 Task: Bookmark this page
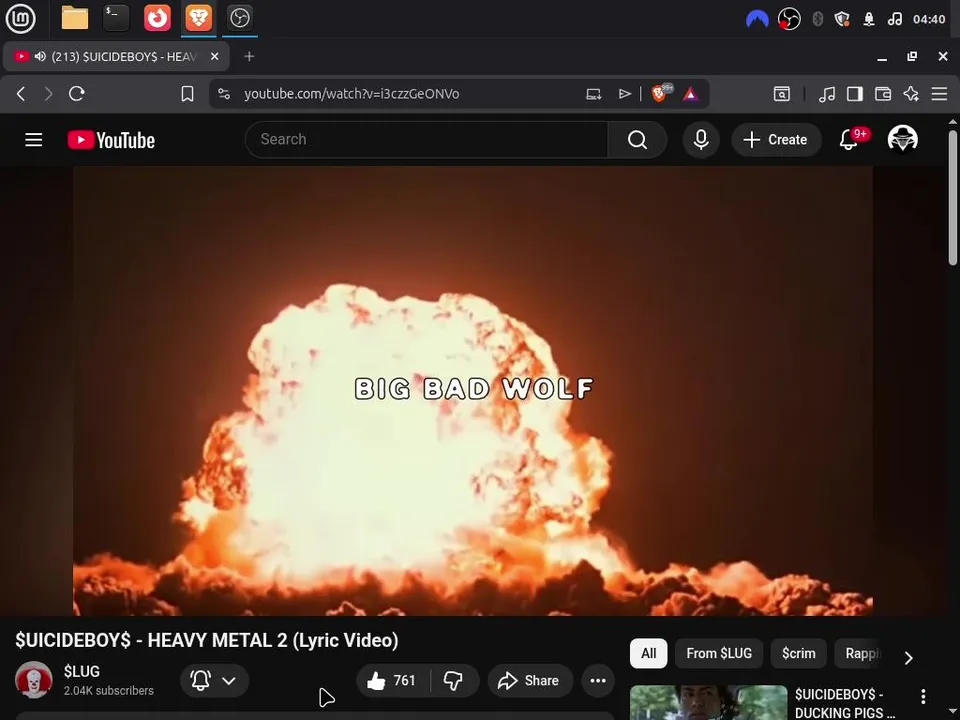click(x=187, y=94)
